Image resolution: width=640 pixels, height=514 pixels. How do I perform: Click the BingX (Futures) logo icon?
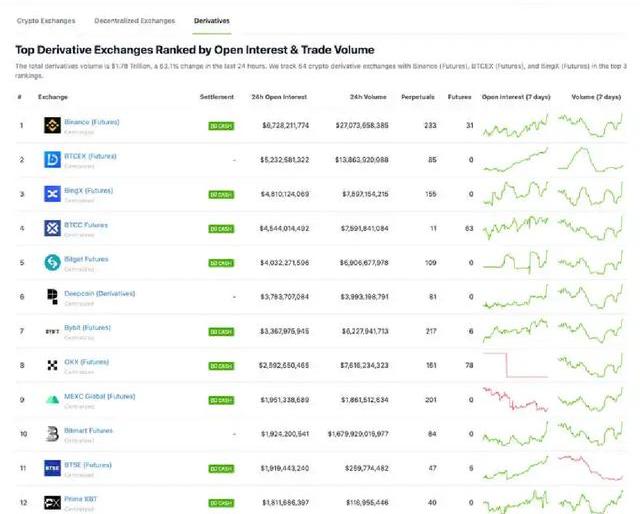coord(52,194)
